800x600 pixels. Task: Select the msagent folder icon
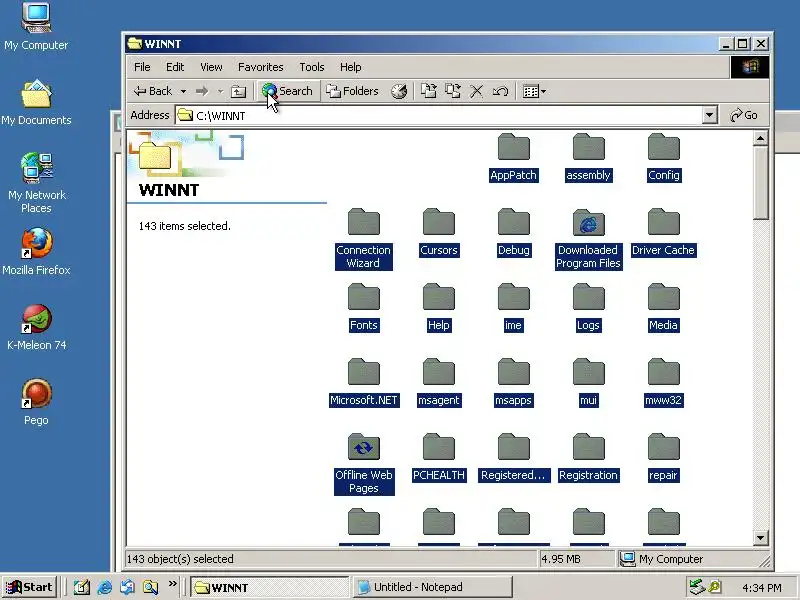[438, 372]
